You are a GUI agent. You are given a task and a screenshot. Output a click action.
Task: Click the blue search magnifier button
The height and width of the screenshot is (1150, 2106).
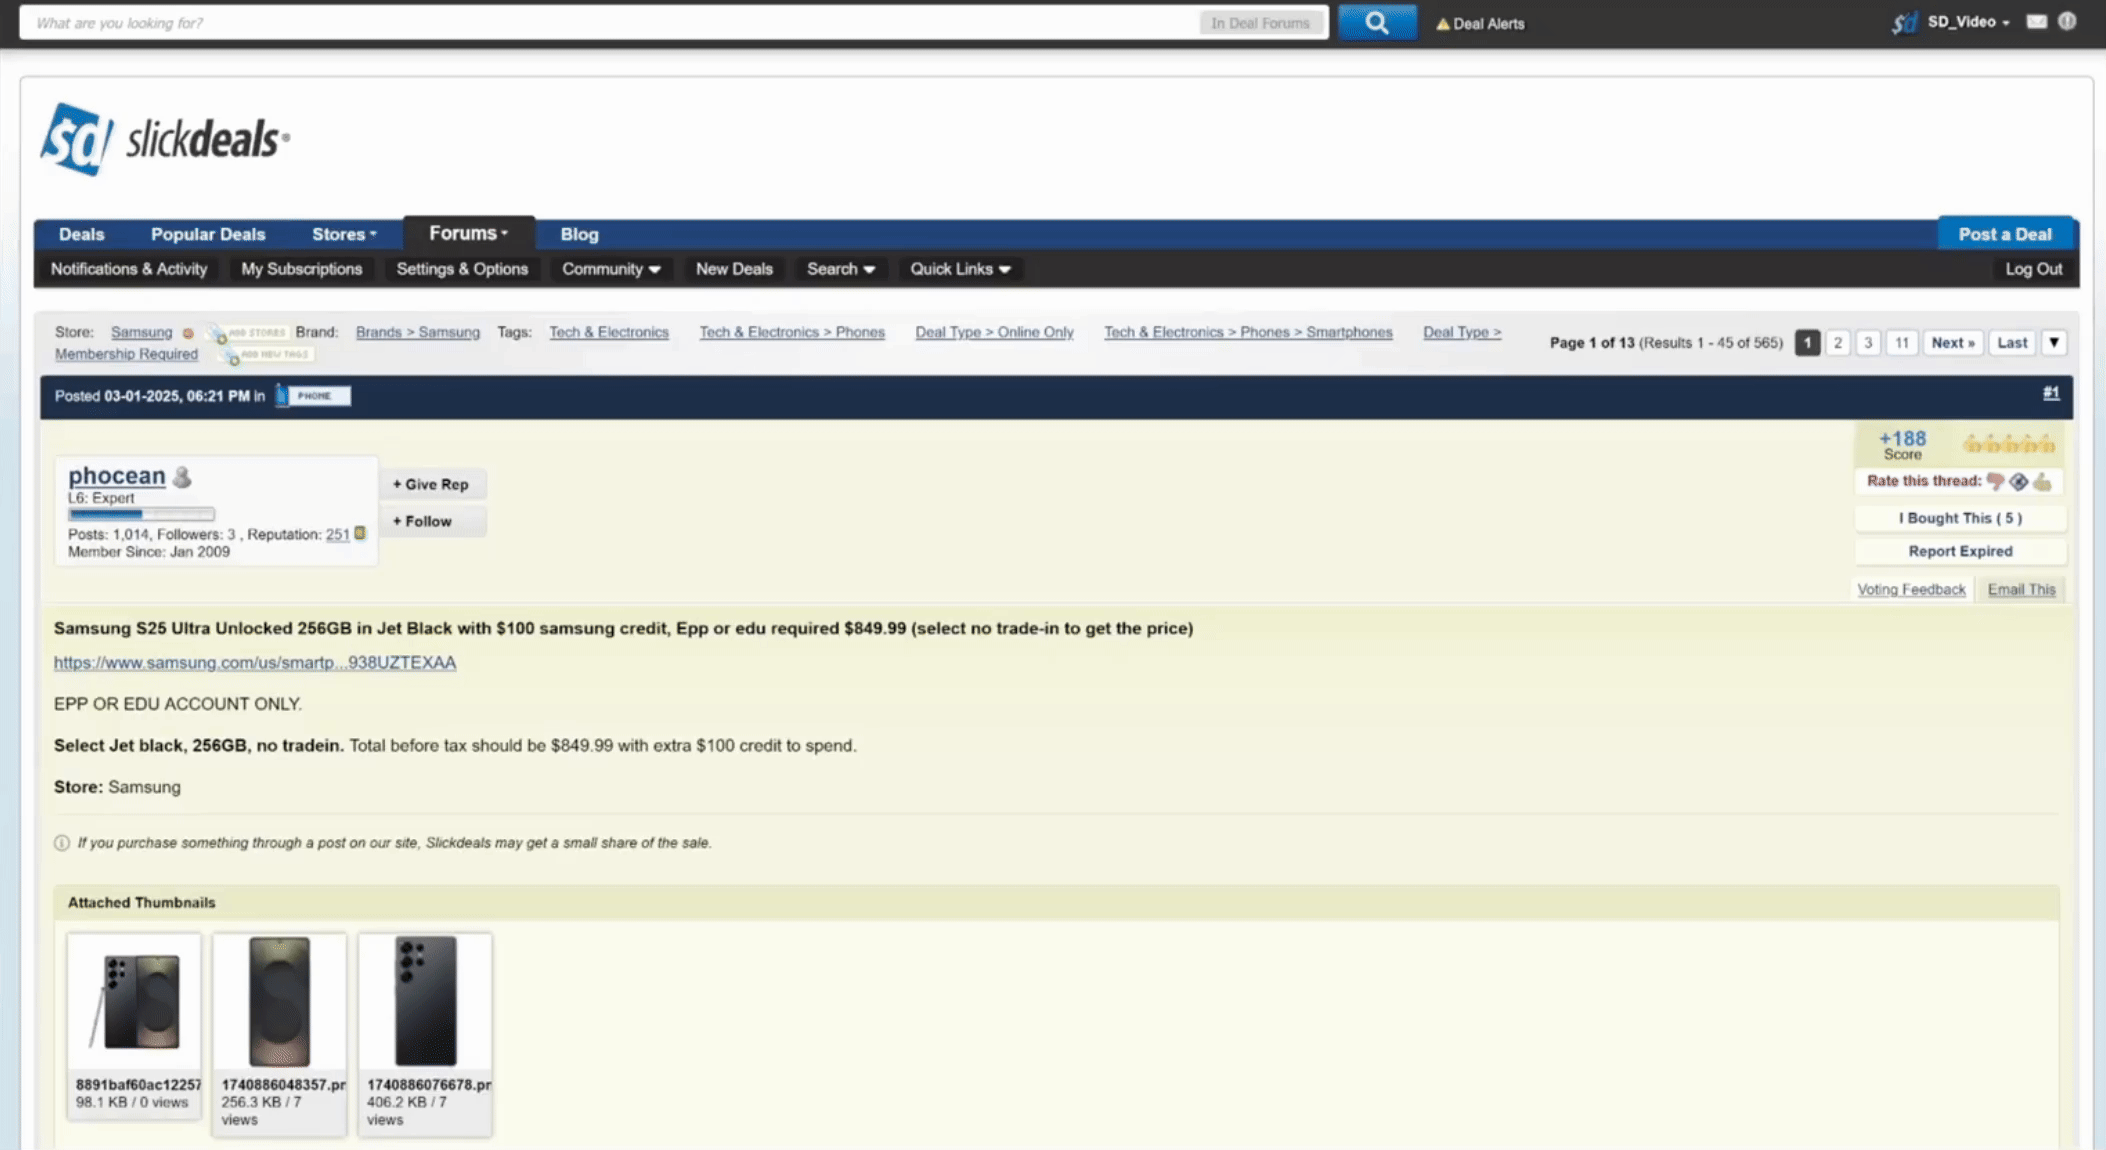coord(1377,22)
